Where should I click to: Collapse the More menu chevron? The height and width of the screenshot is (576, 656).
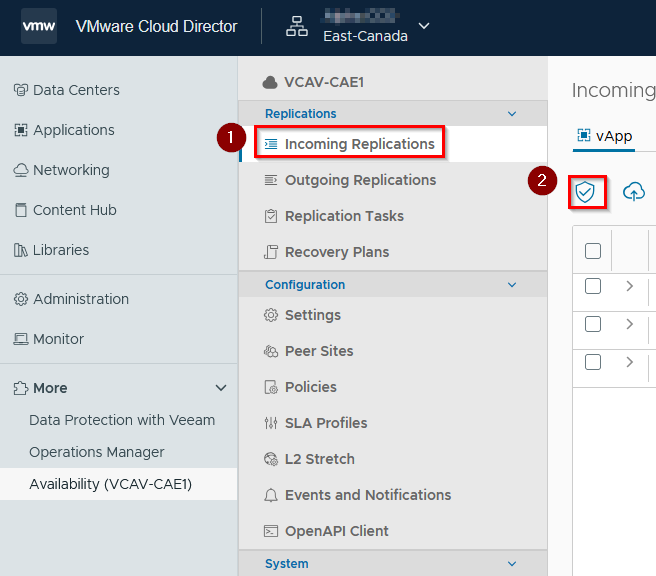click(x=221, y=388)
